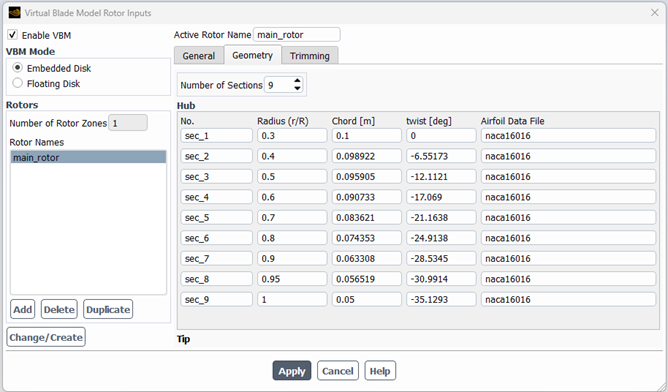Screen dimensions: 668x392
Task: Edit the twist value -24.9138
Action: click(441, 238)
